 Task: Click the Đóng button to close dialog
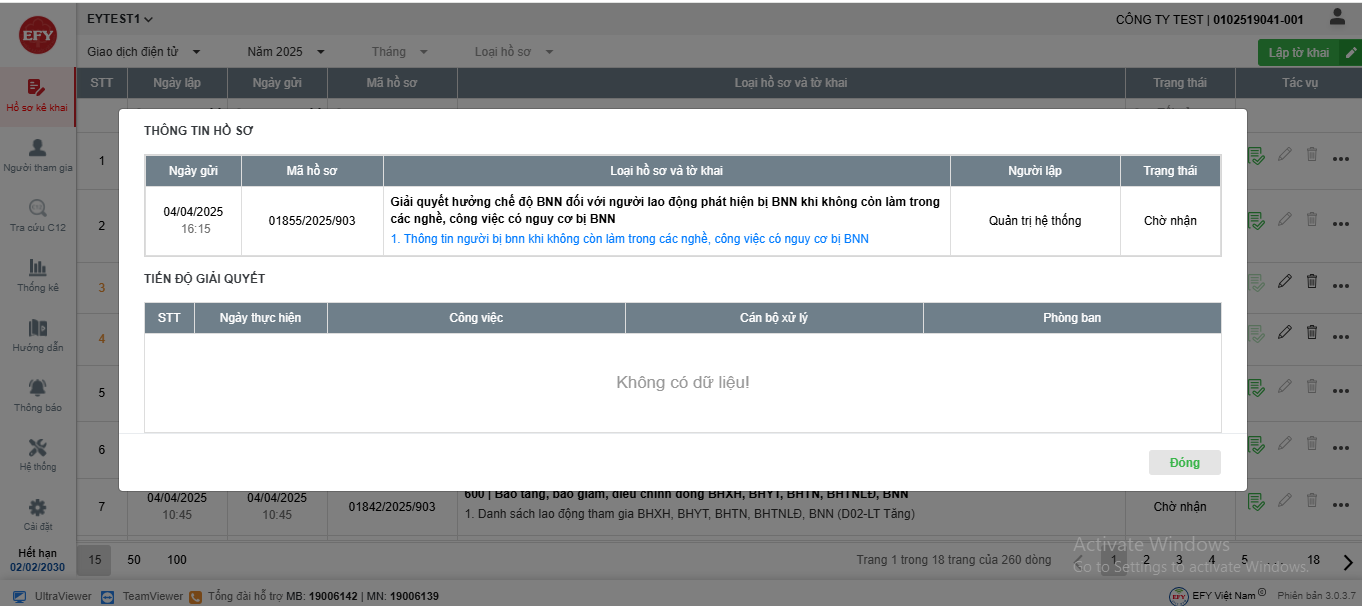point(1184,463)
